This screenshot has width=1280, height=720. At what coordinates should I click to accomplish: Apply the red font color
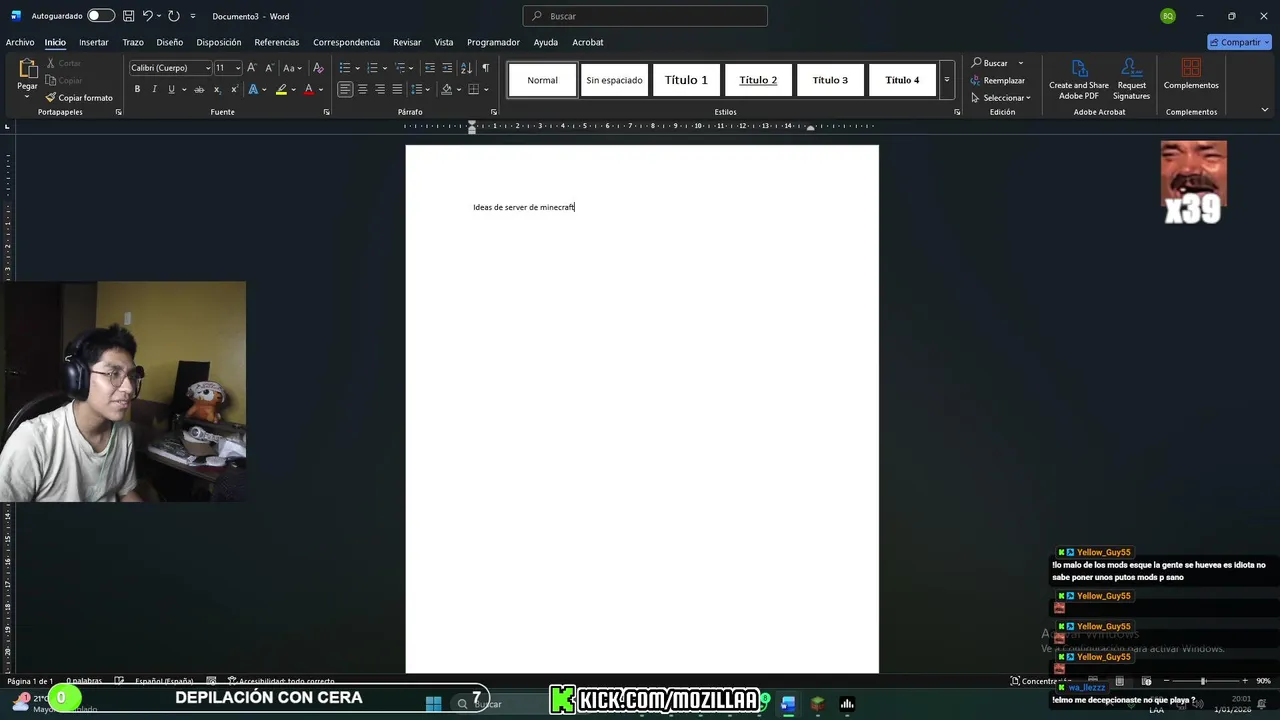308,89
